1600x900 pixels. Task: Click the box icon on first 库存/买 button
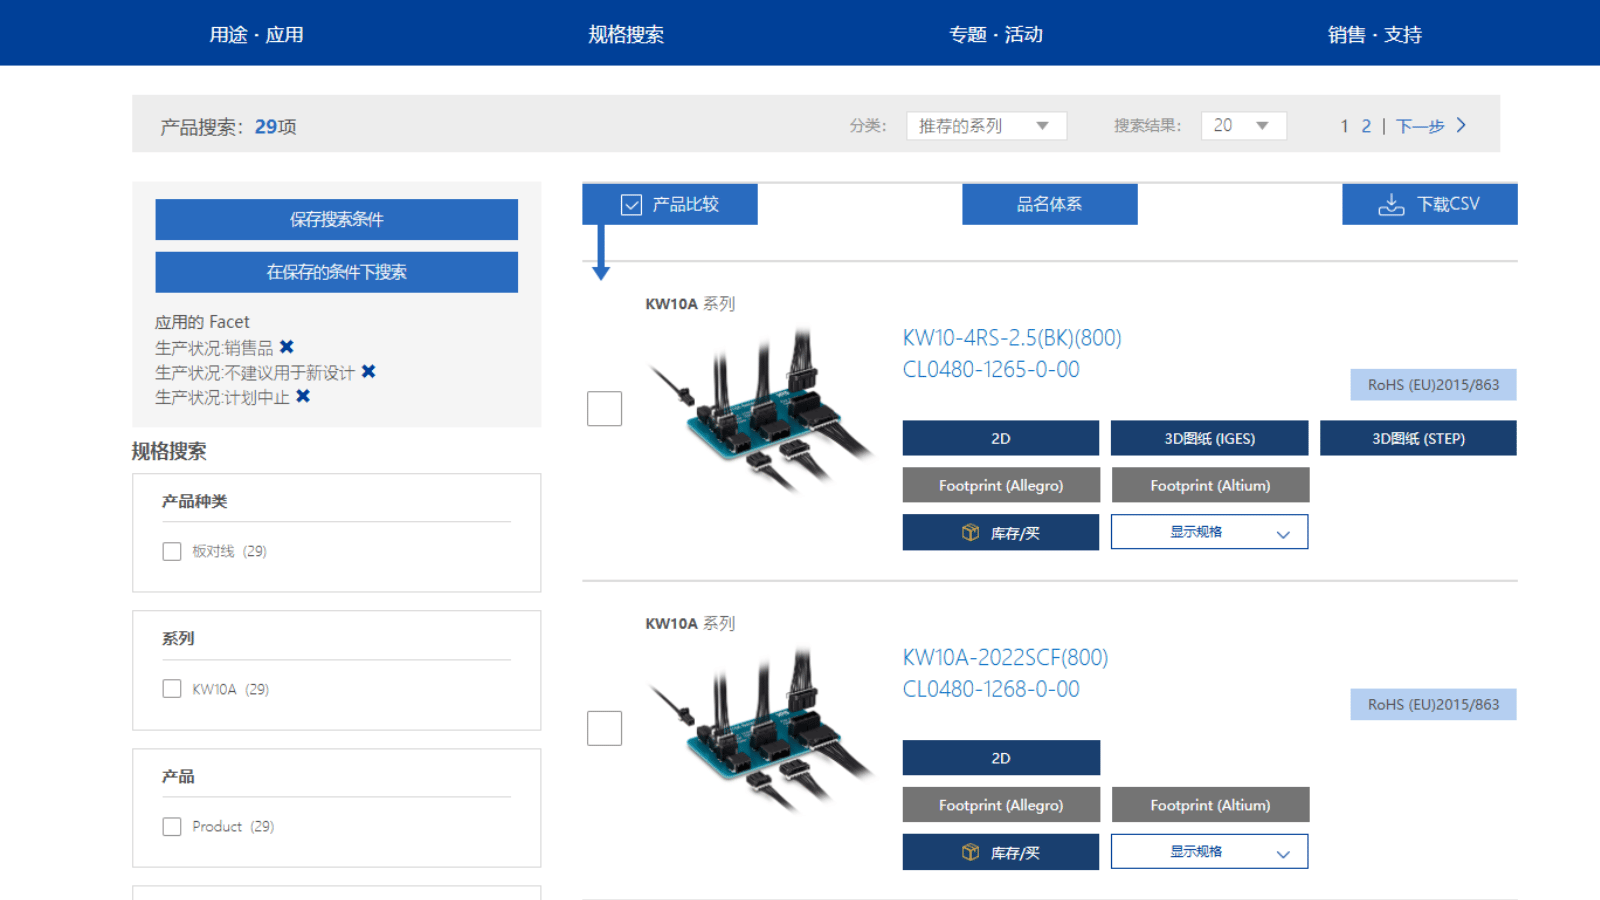[x=968, y=531]
